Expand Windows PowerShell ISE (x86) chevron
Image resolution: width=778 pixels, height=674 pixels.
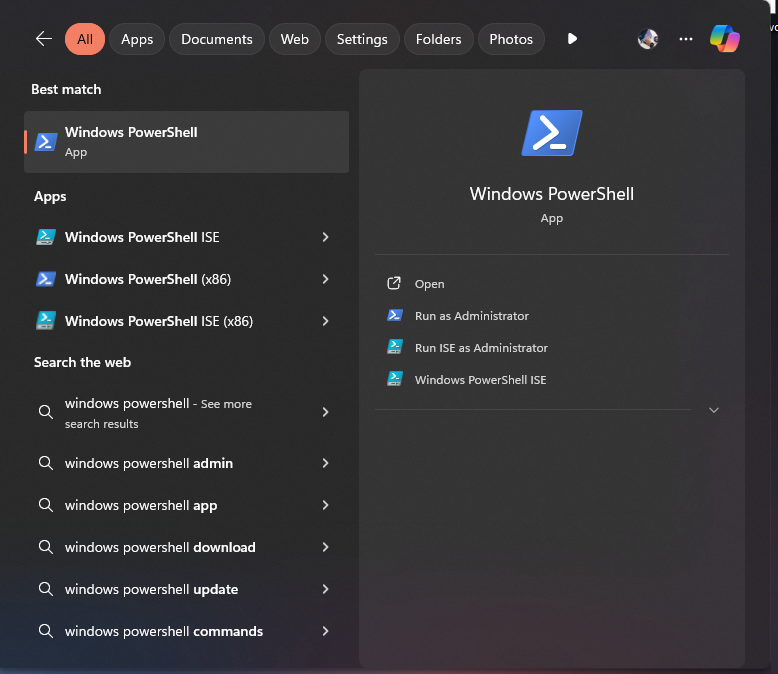point(325,321)
